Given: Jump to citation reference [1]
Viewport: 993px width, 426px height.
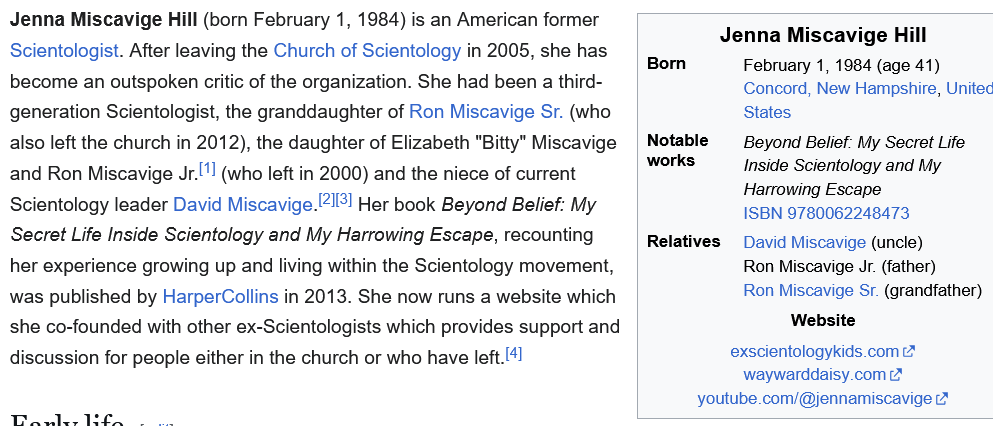Looking at the screenshot, I should click(x=207, y=169).
